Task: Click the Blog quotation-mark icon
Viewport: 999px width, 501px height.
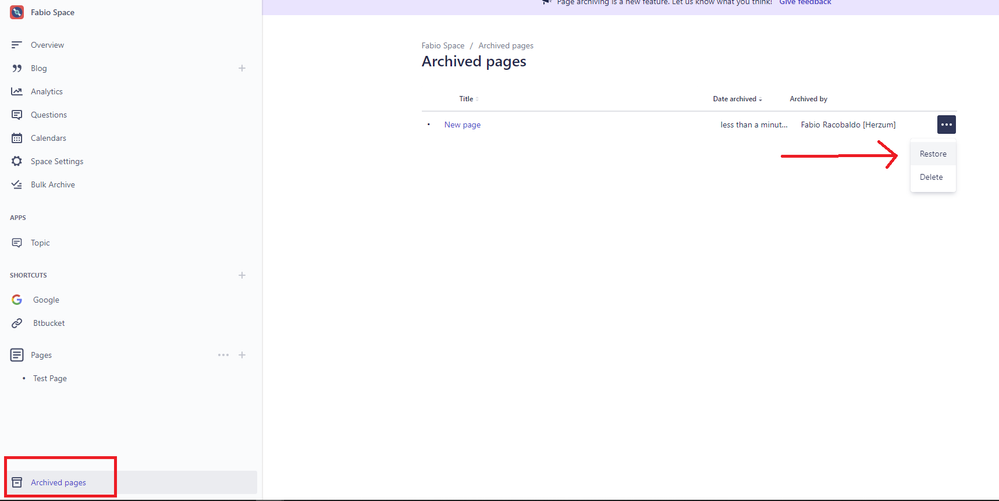Action: 17,68
